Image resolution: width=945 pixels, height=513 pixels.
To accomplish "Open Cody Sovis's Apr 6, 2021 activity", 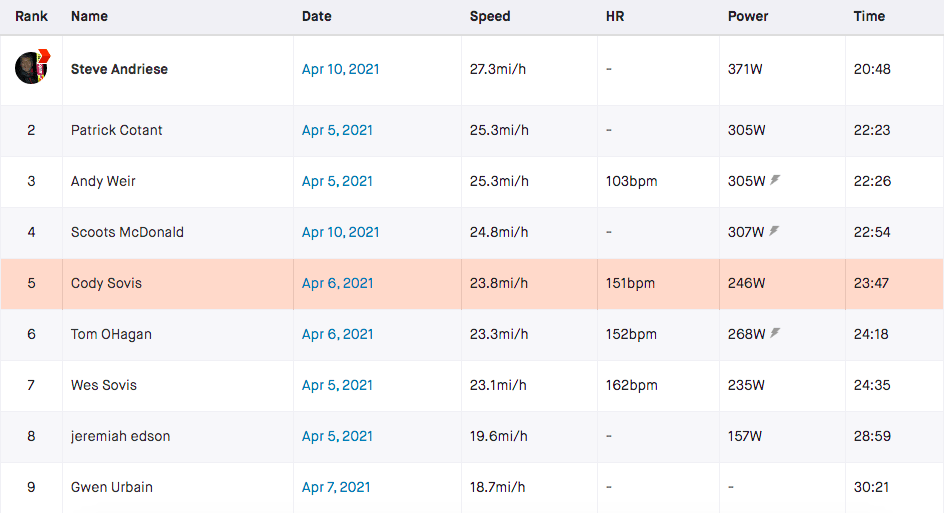I will click(337, 284).
